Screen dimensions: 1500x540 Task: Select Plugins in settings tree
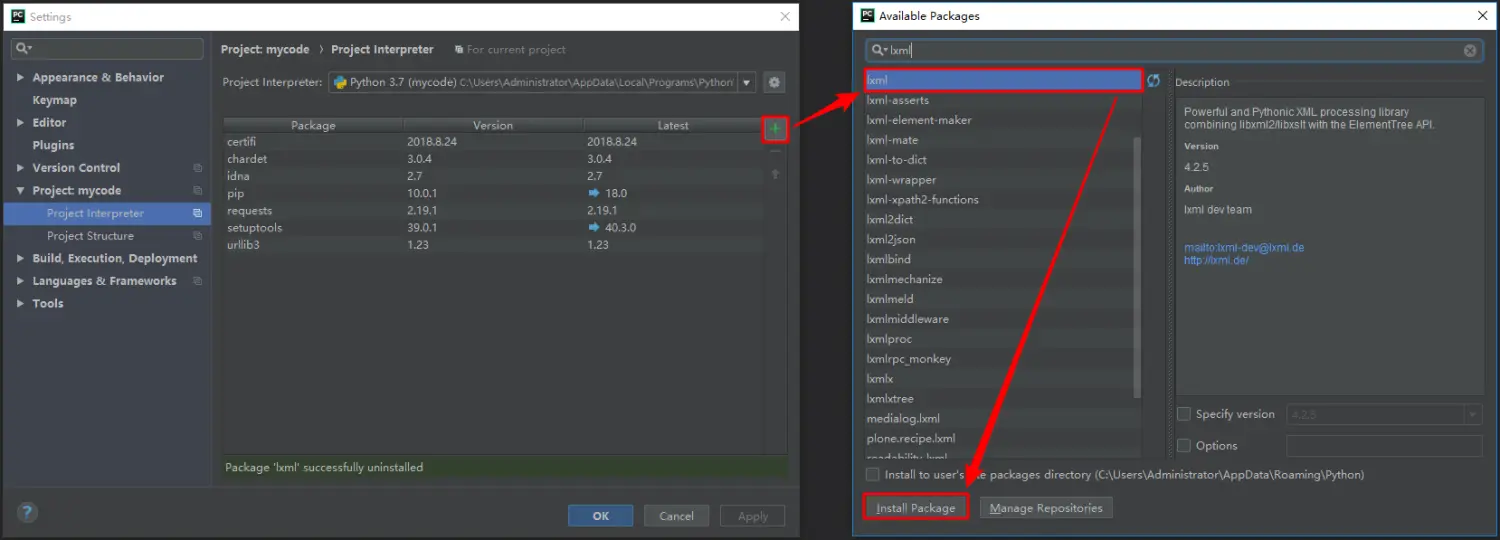click(x=53, y=145)
